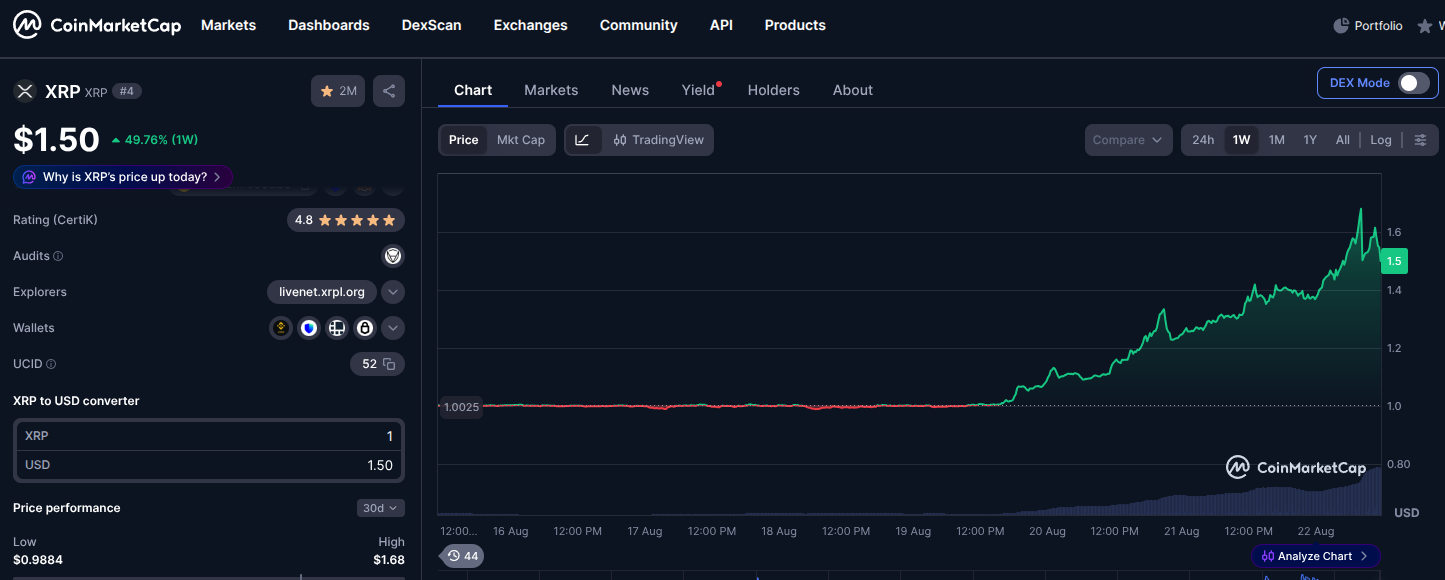Set chart range to All
The height and width of the screenshot is (580, 1445).
pyautogui.click(x=1343, y=140)
